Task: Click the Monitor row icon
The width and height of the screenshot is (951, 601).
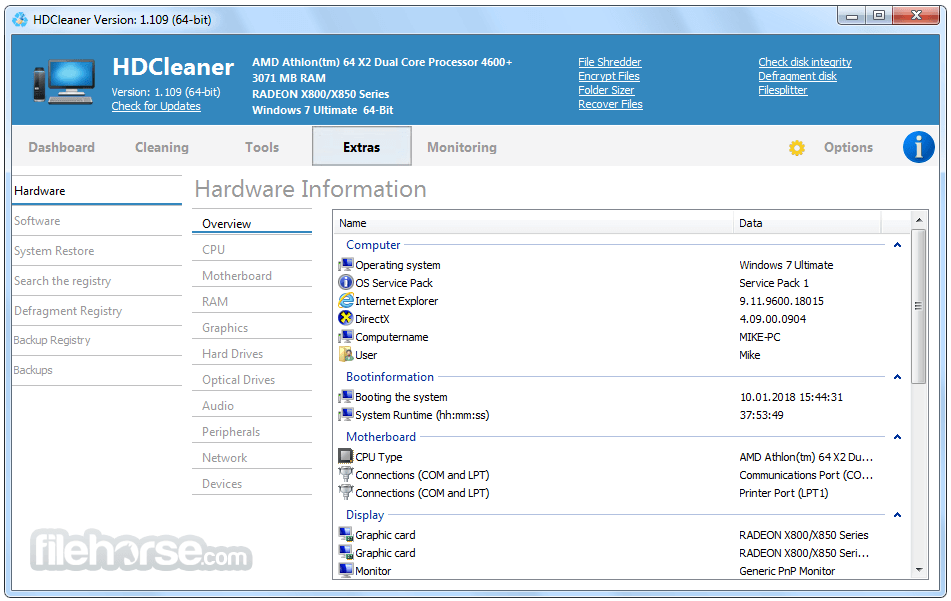Action: click(346, 570)
